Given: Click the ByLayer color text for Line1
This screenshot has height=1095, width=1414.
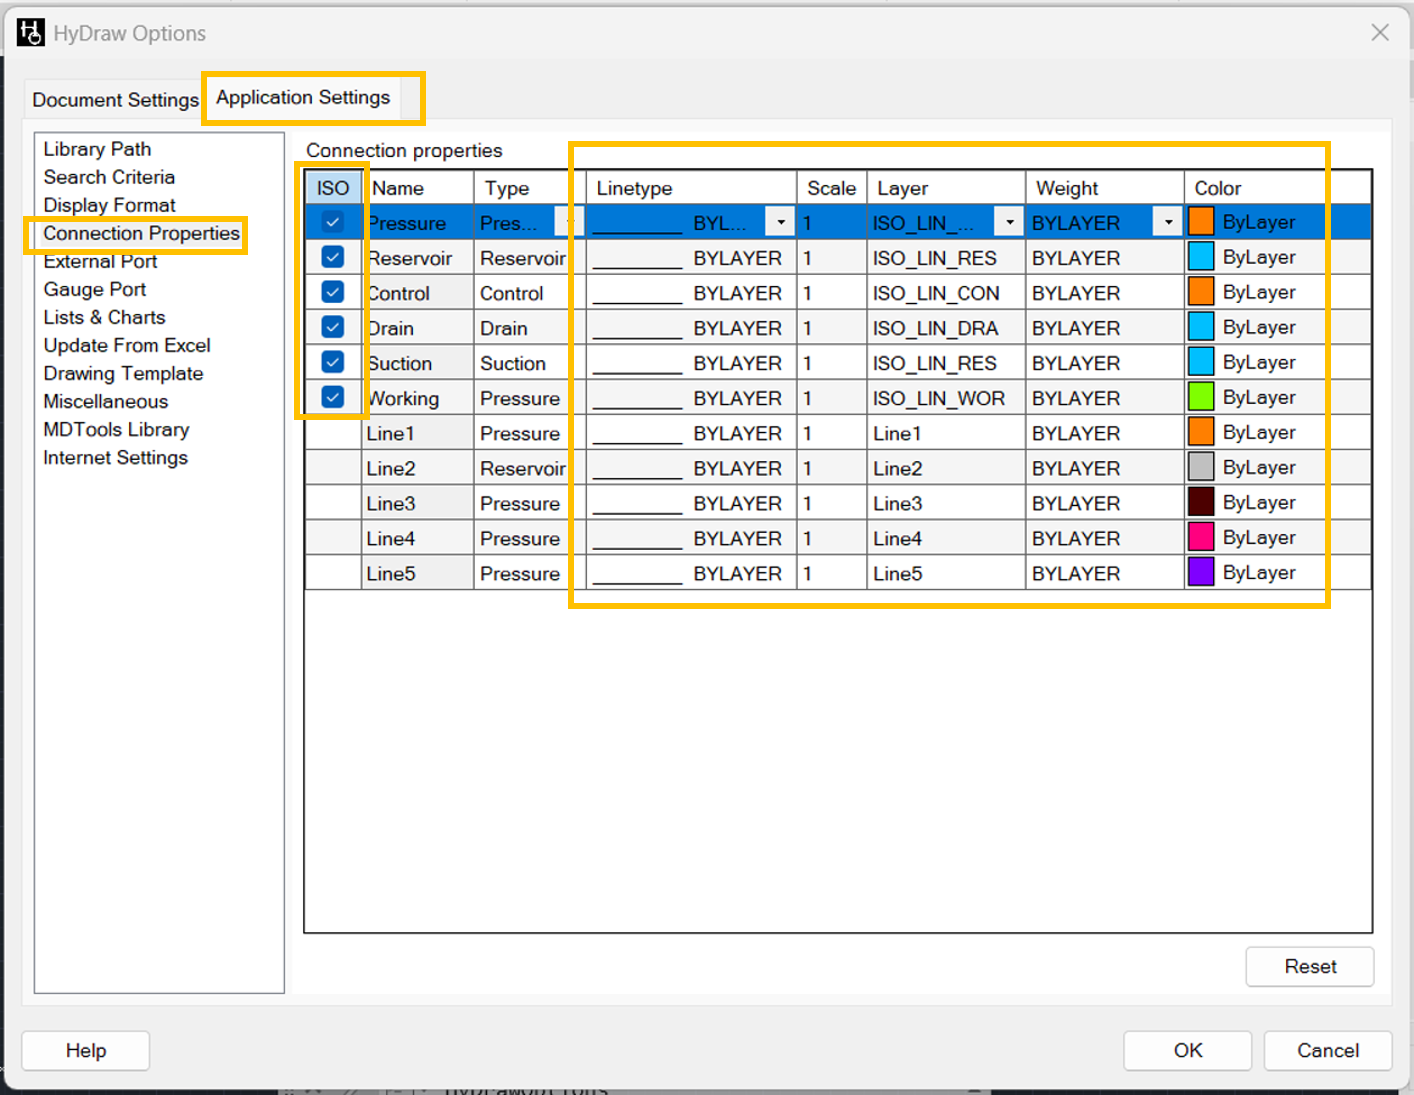Looking at the screenshot, I should click(1259, 432).
